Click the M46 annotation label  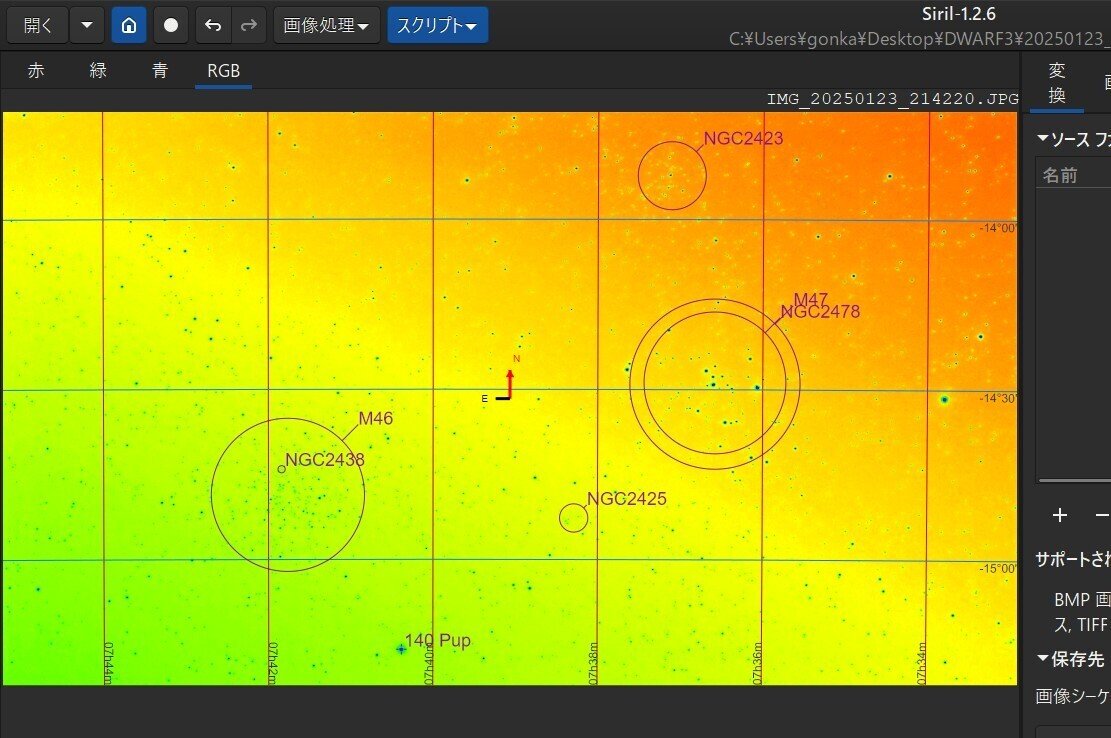pos(376,419)
